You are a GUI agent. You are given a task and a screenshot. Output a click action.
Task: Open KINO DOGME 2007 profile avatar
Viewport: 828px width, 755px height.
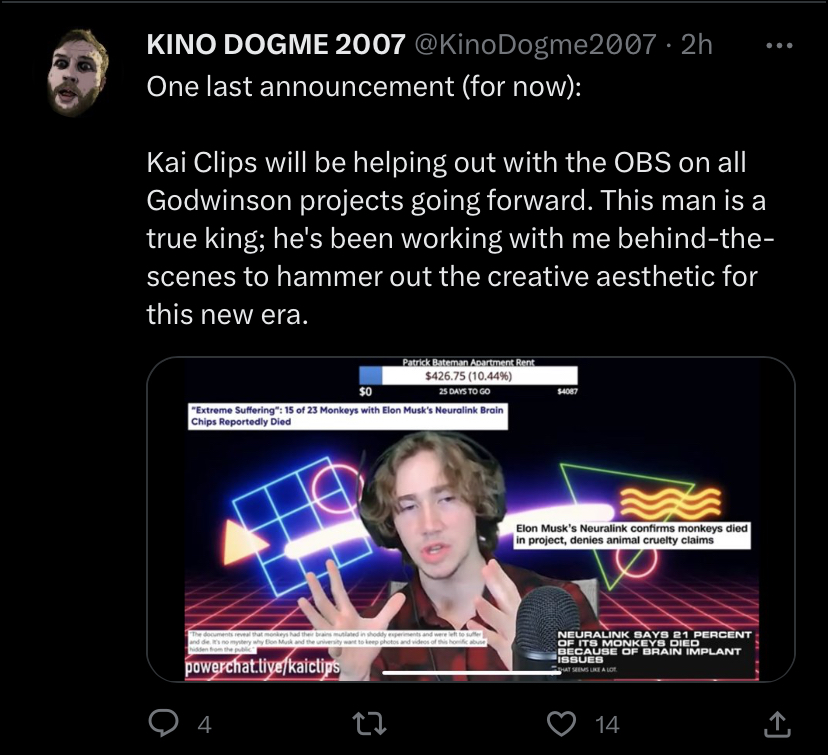coord(78,72)
